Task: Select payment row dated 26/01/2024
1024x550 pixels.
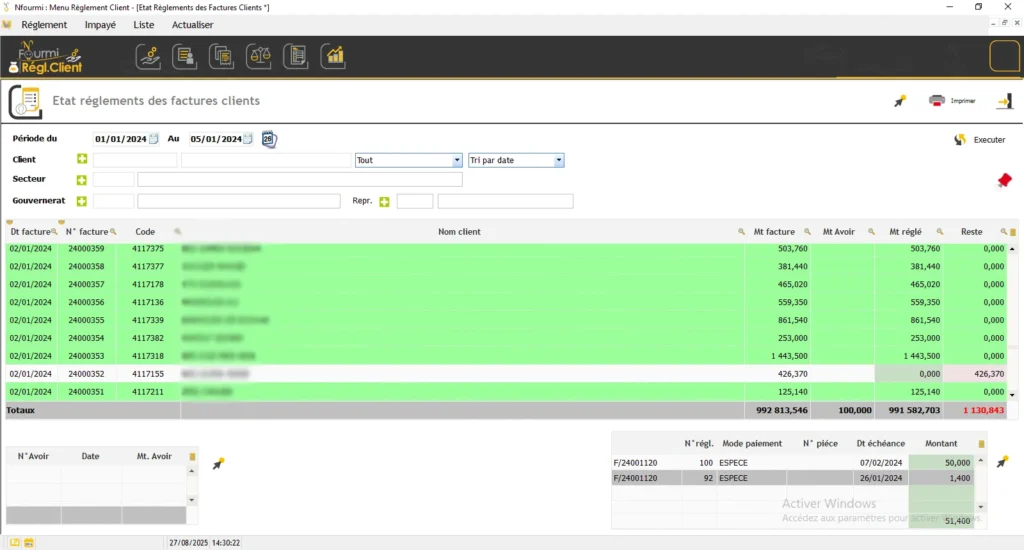Action: coord(793,478)
